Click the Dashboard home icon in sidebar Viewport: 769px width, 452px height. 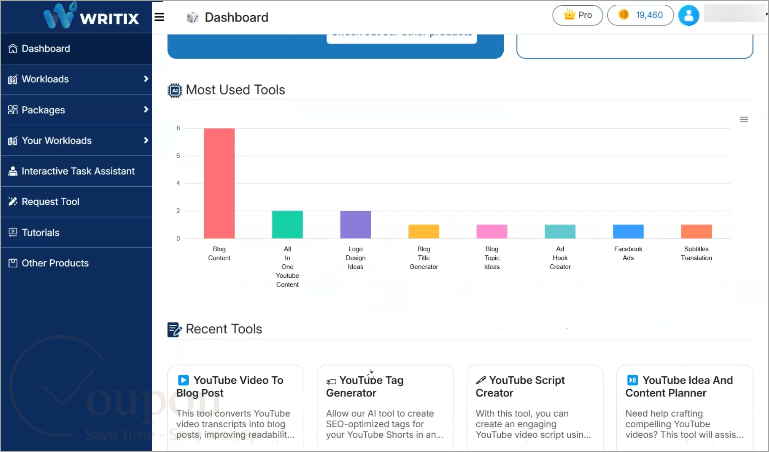(13, 49)
